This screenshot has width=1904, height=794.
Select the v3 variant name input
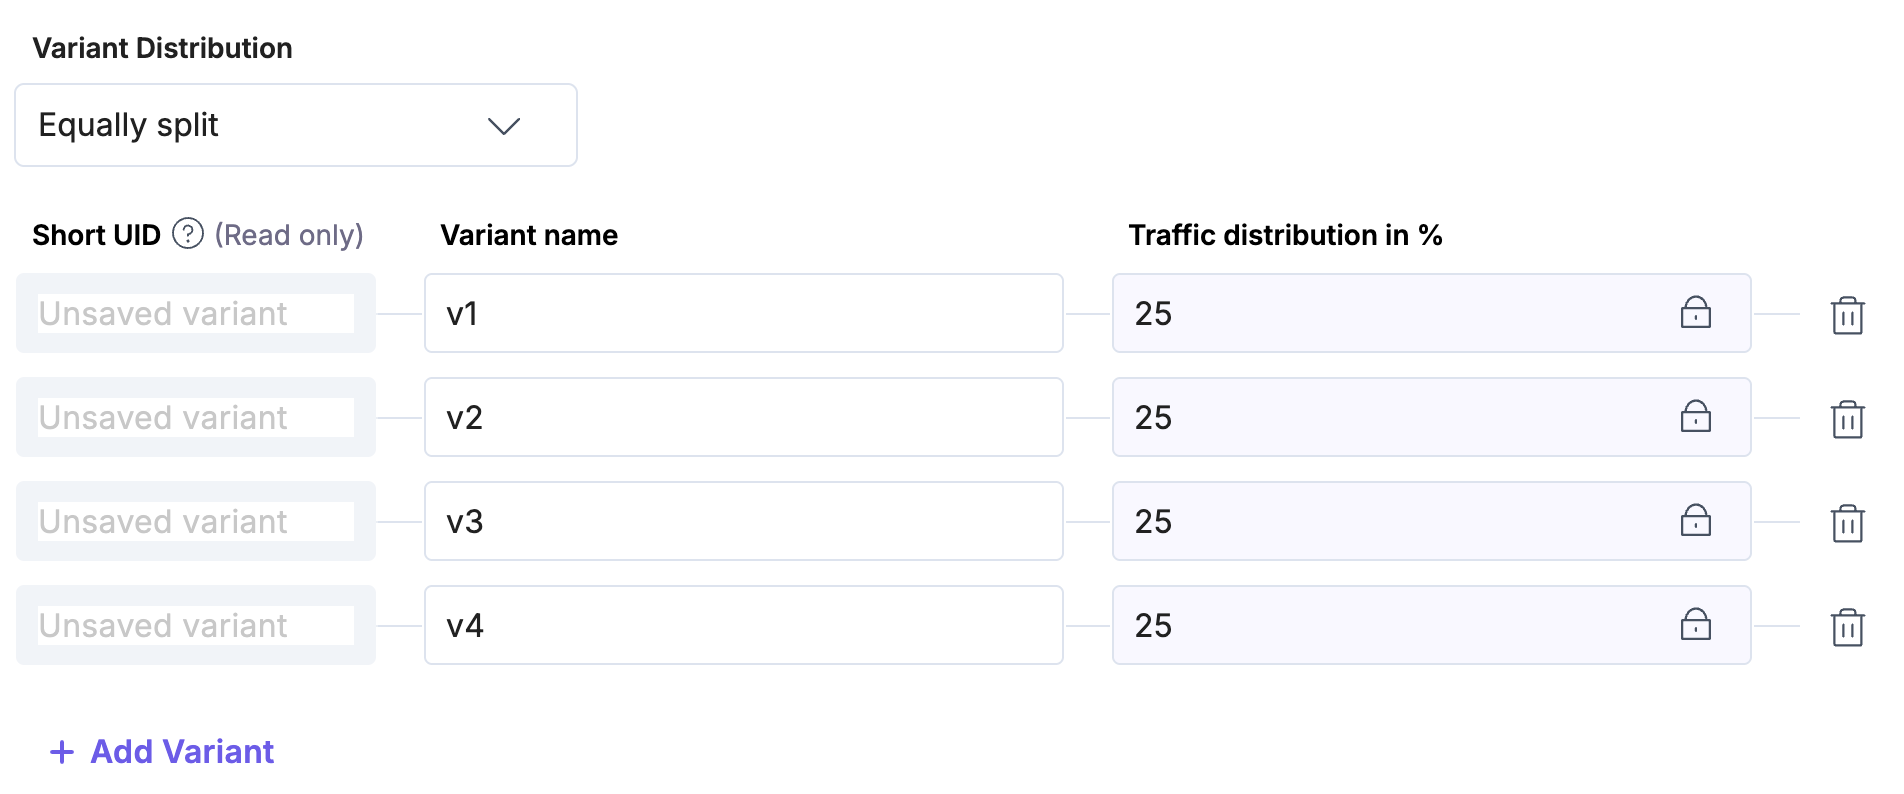[743, 521]
